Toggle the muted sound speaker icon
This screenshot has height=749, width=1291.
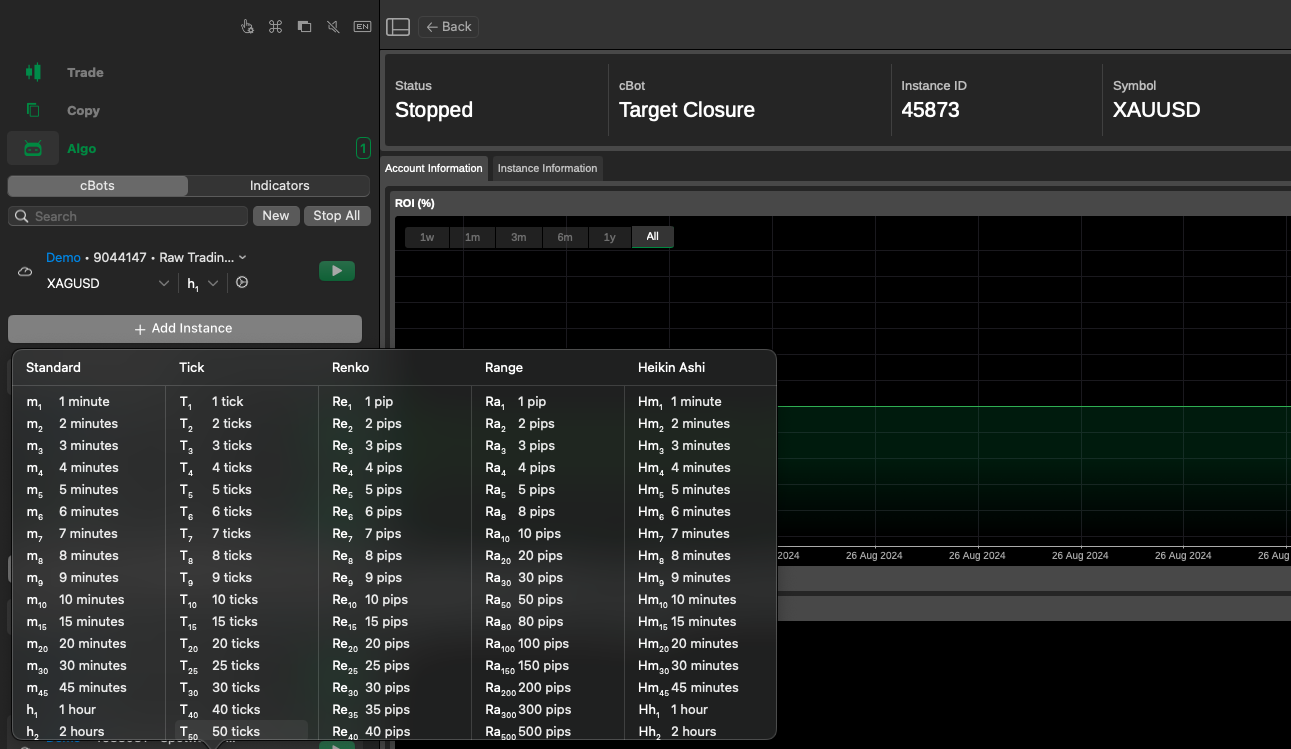pyautogui.click(x=333, y=26)
